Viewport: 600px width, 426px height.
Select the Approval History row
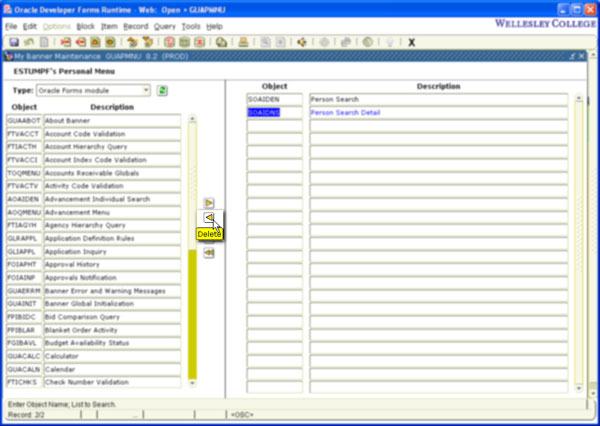[94, 264]
